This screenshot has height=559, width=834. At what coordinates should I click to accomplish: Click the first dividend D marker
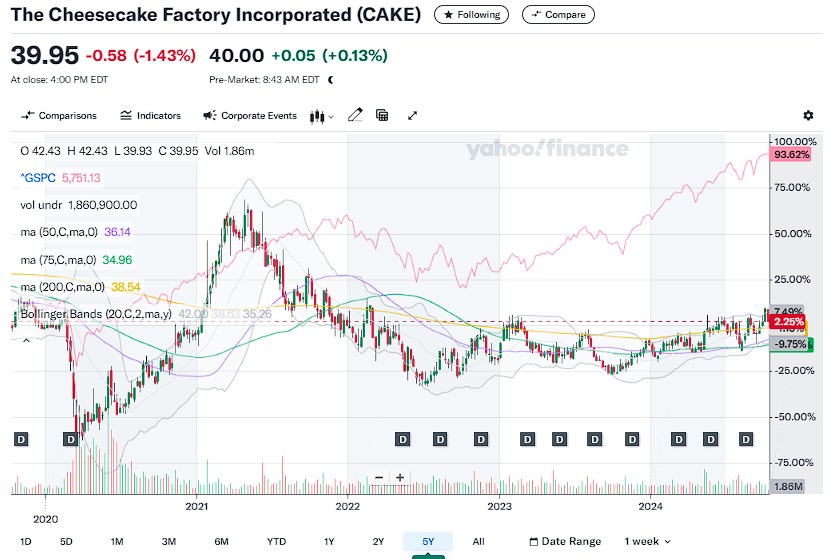pyautogui.click(x=21, y=439)
